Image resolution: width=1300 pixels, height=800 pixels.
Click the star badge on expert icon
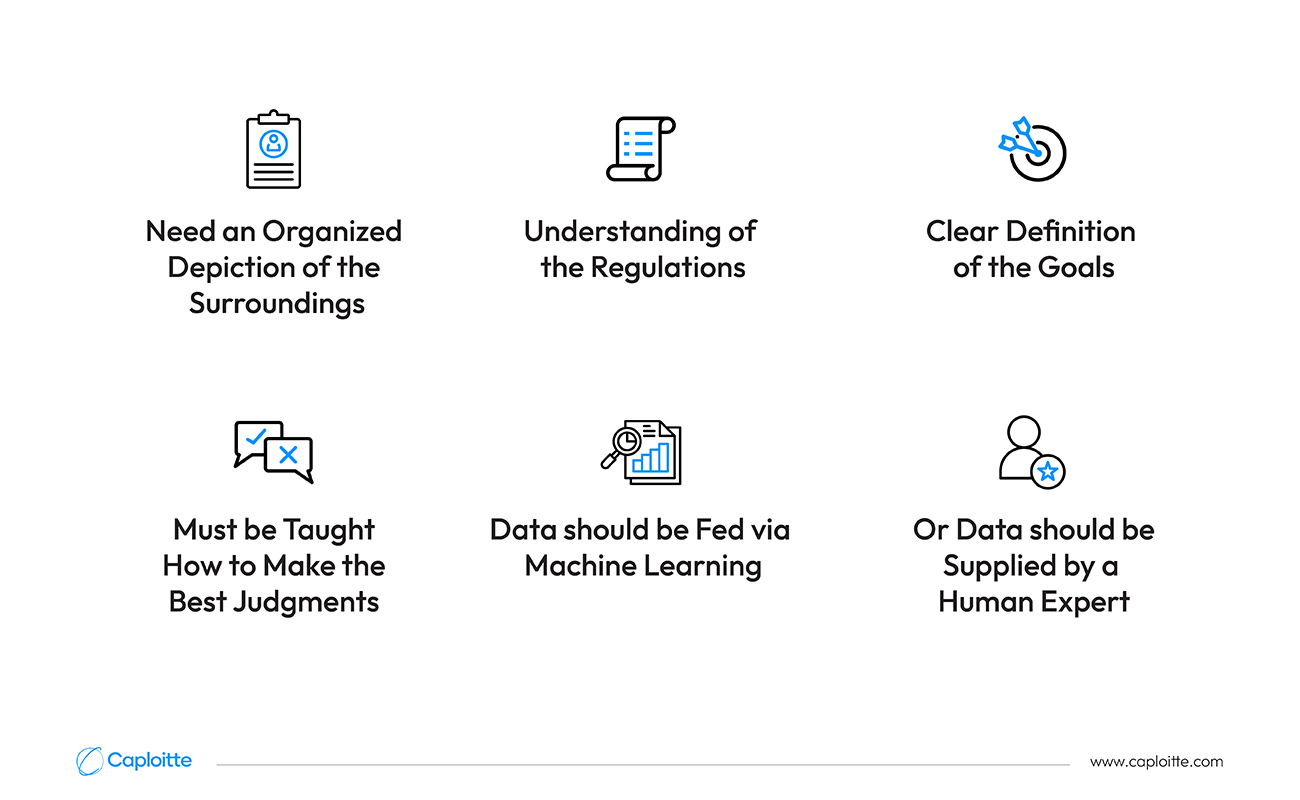pyautogui.click(x=1047, y=471)
